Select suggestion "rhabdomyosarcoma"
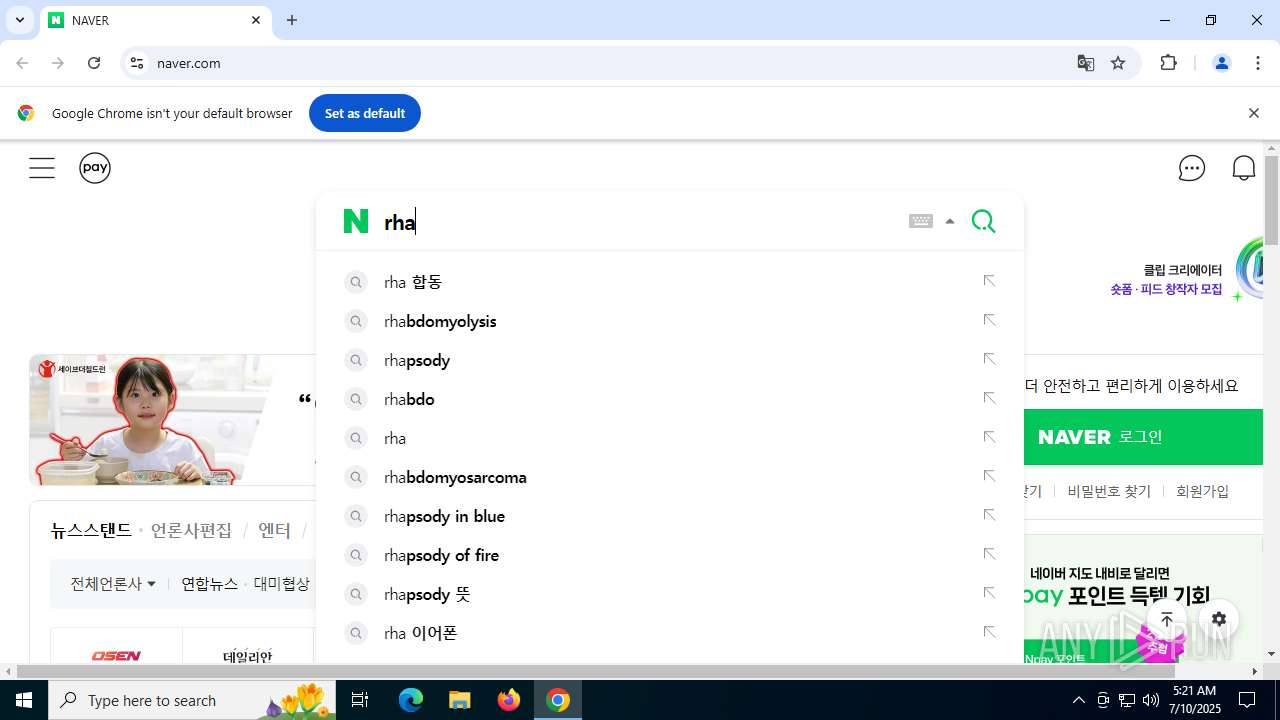The image size is (1280, 720). [x=455, y=477]
